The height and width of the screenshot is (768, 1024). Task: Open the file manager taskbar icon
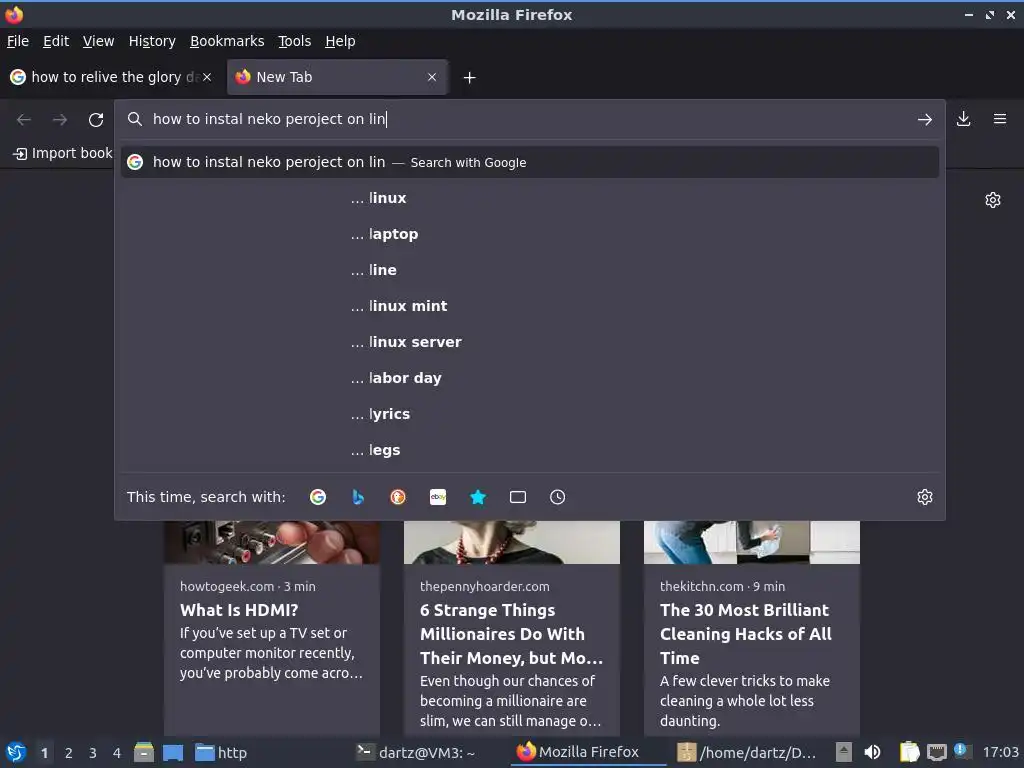point(144,752)
